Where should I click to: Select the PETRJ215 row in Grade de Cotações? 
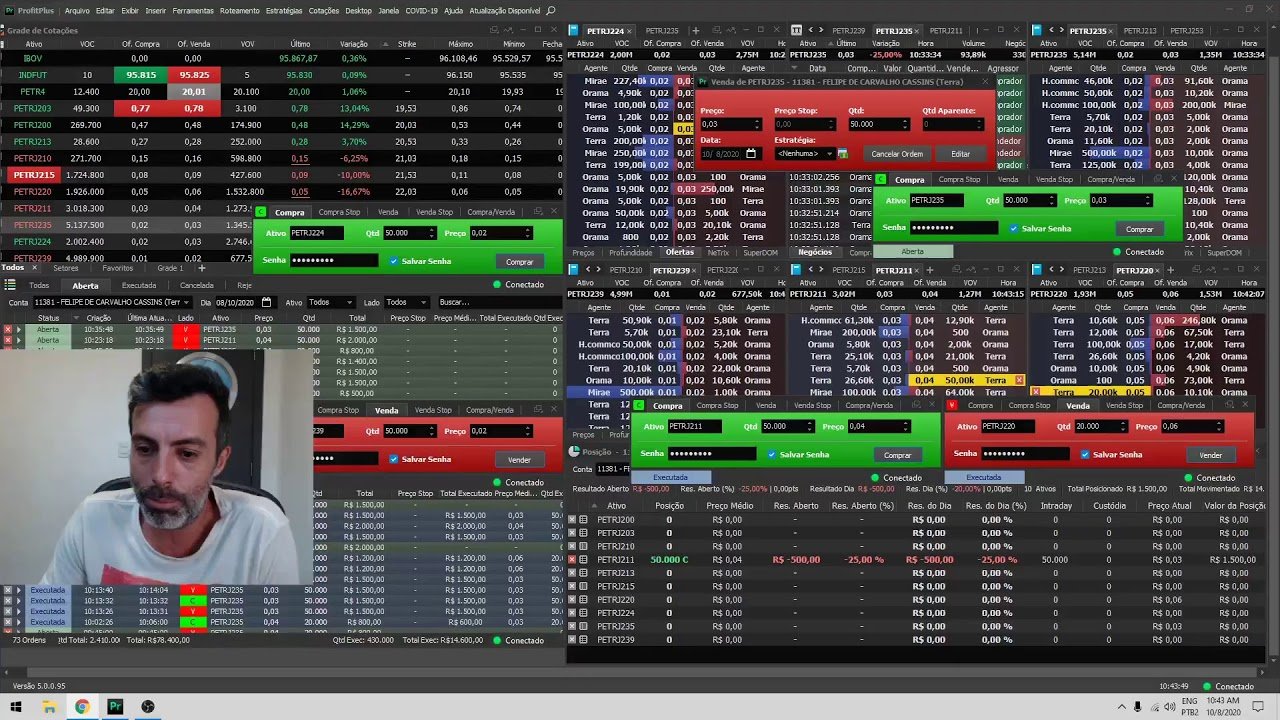click(280, 174)
